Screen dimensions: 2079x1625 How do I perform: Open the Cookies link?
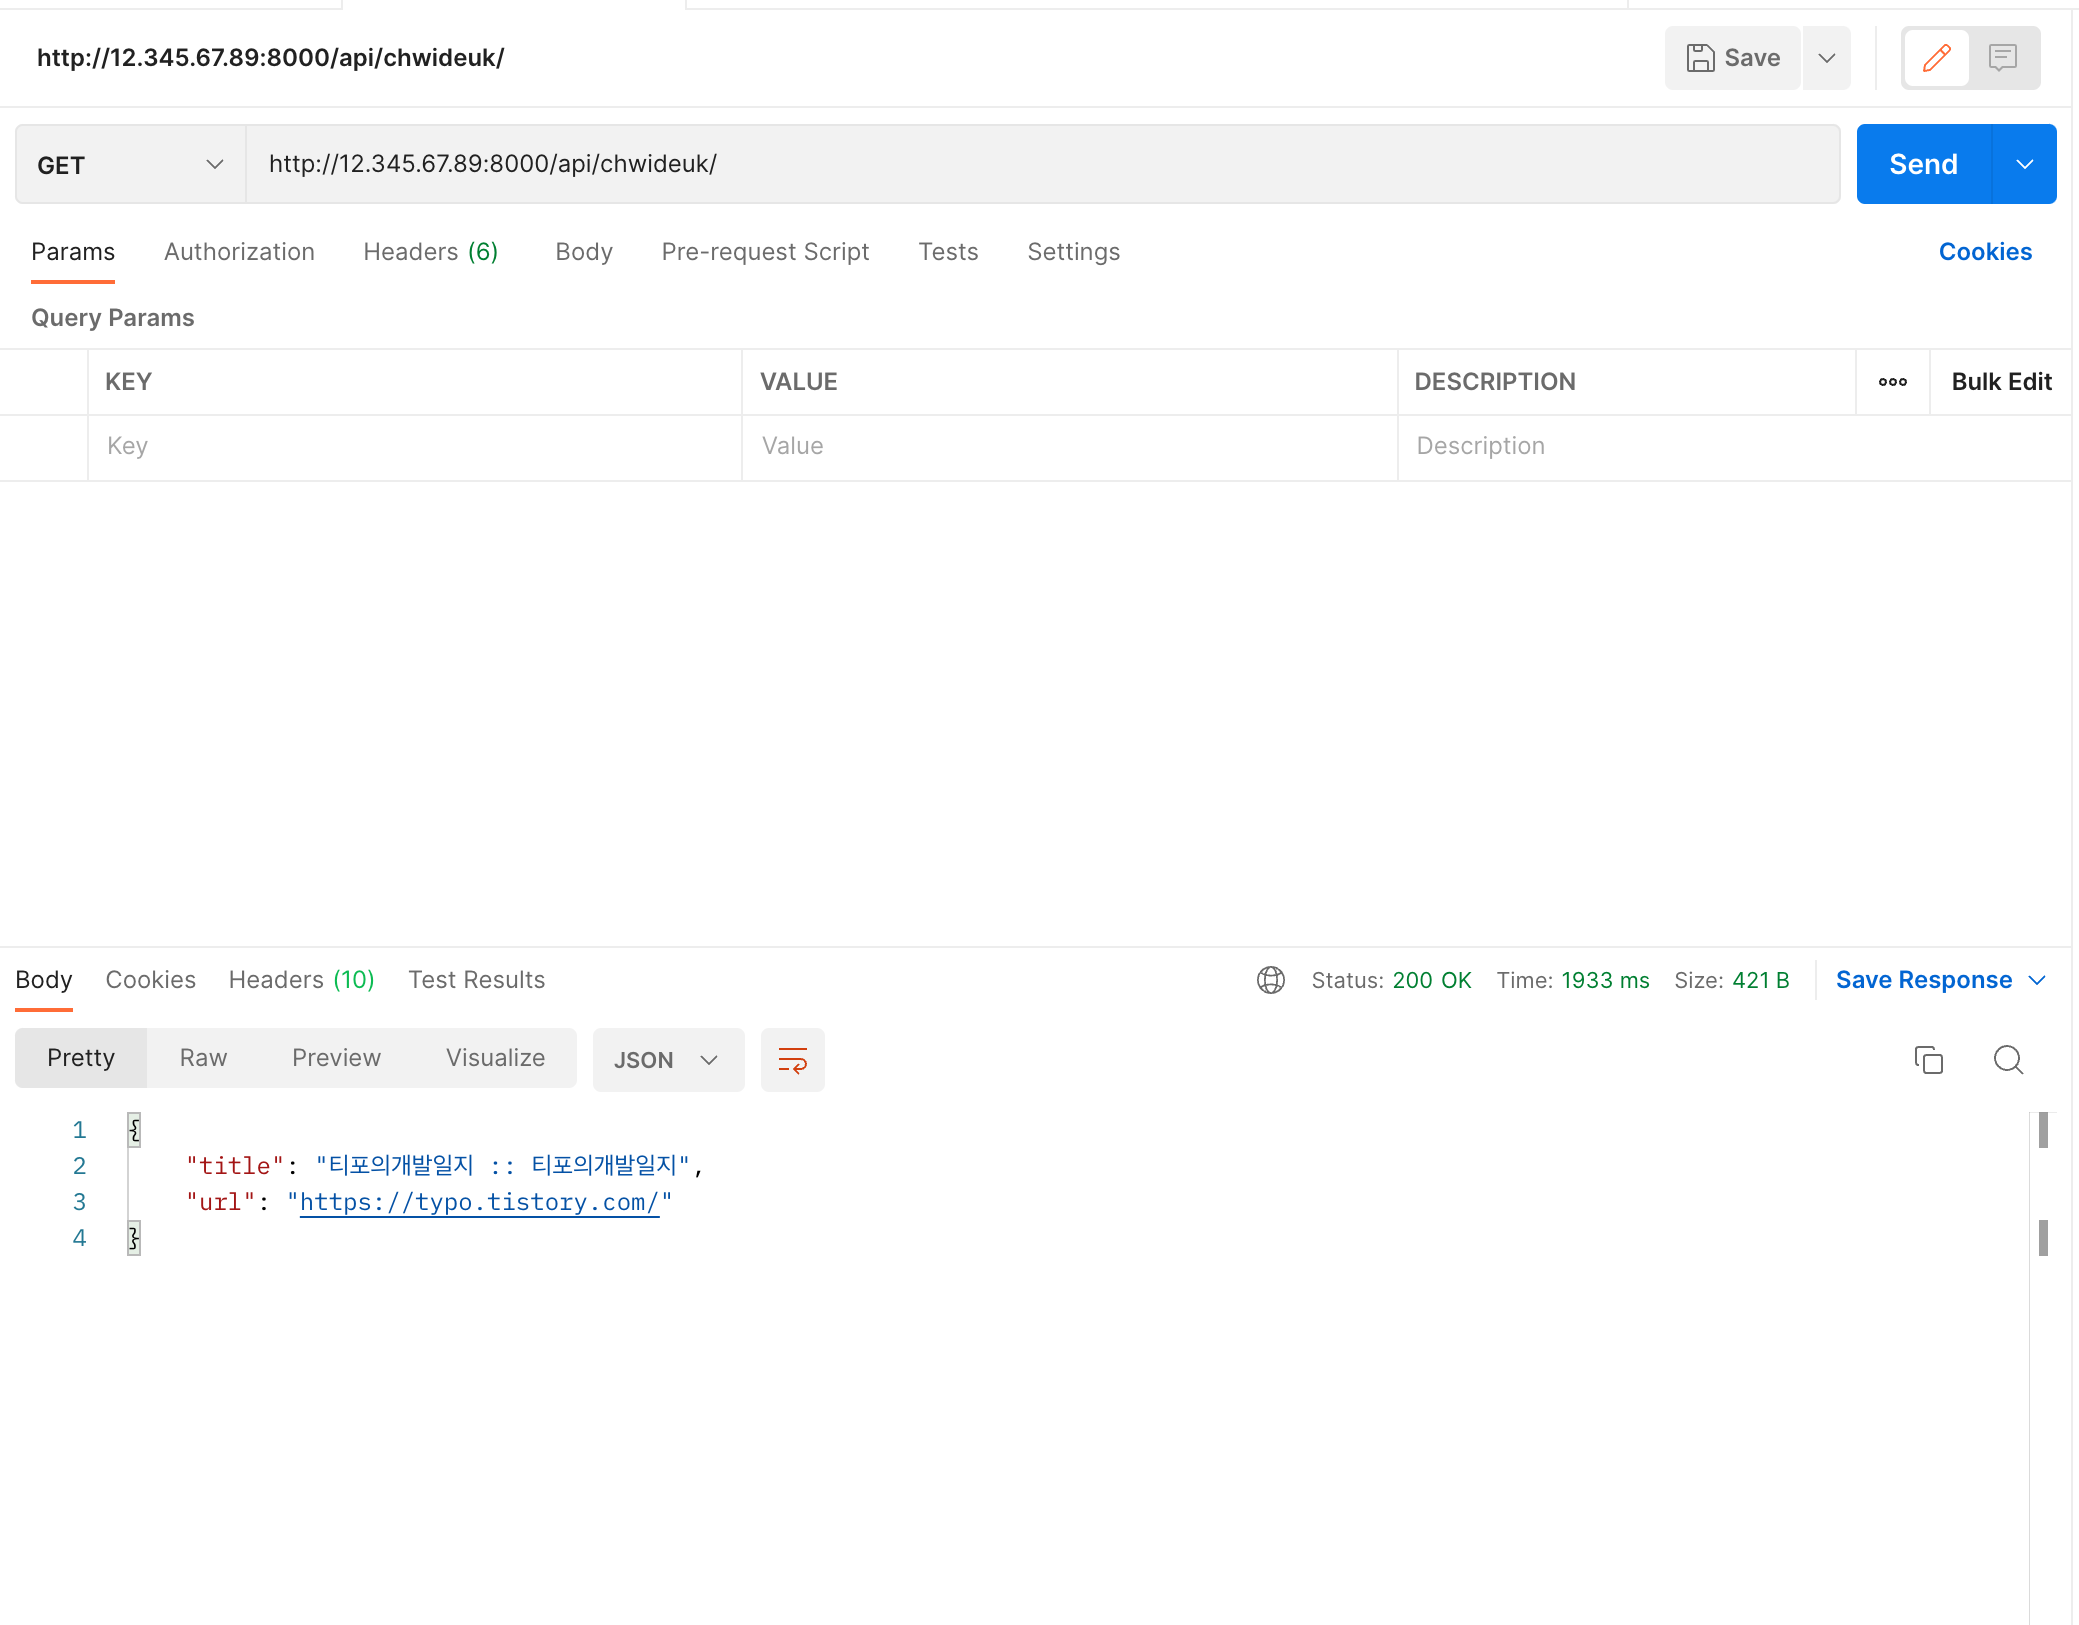pos(1984,252)
